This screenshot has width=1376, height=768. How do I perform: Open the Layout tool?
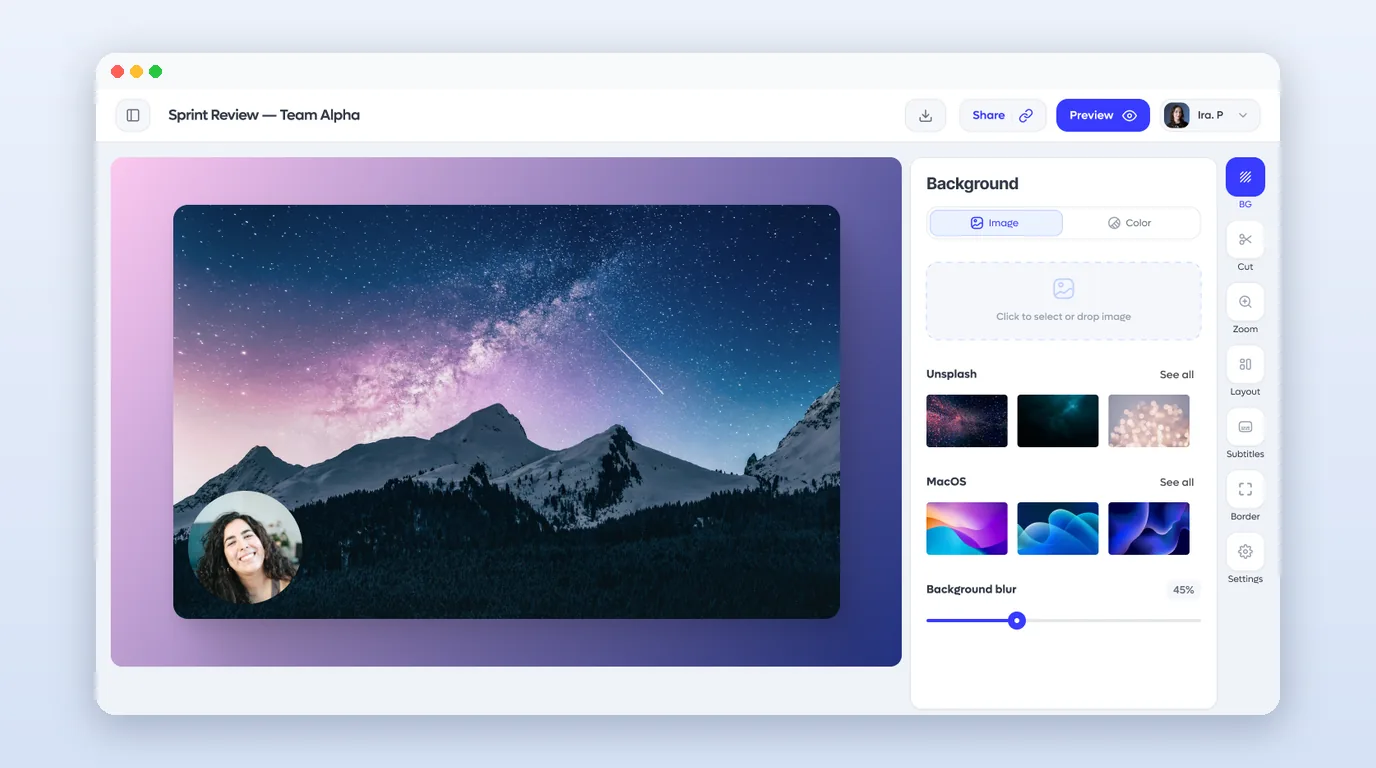click(x=1245, y=364)
